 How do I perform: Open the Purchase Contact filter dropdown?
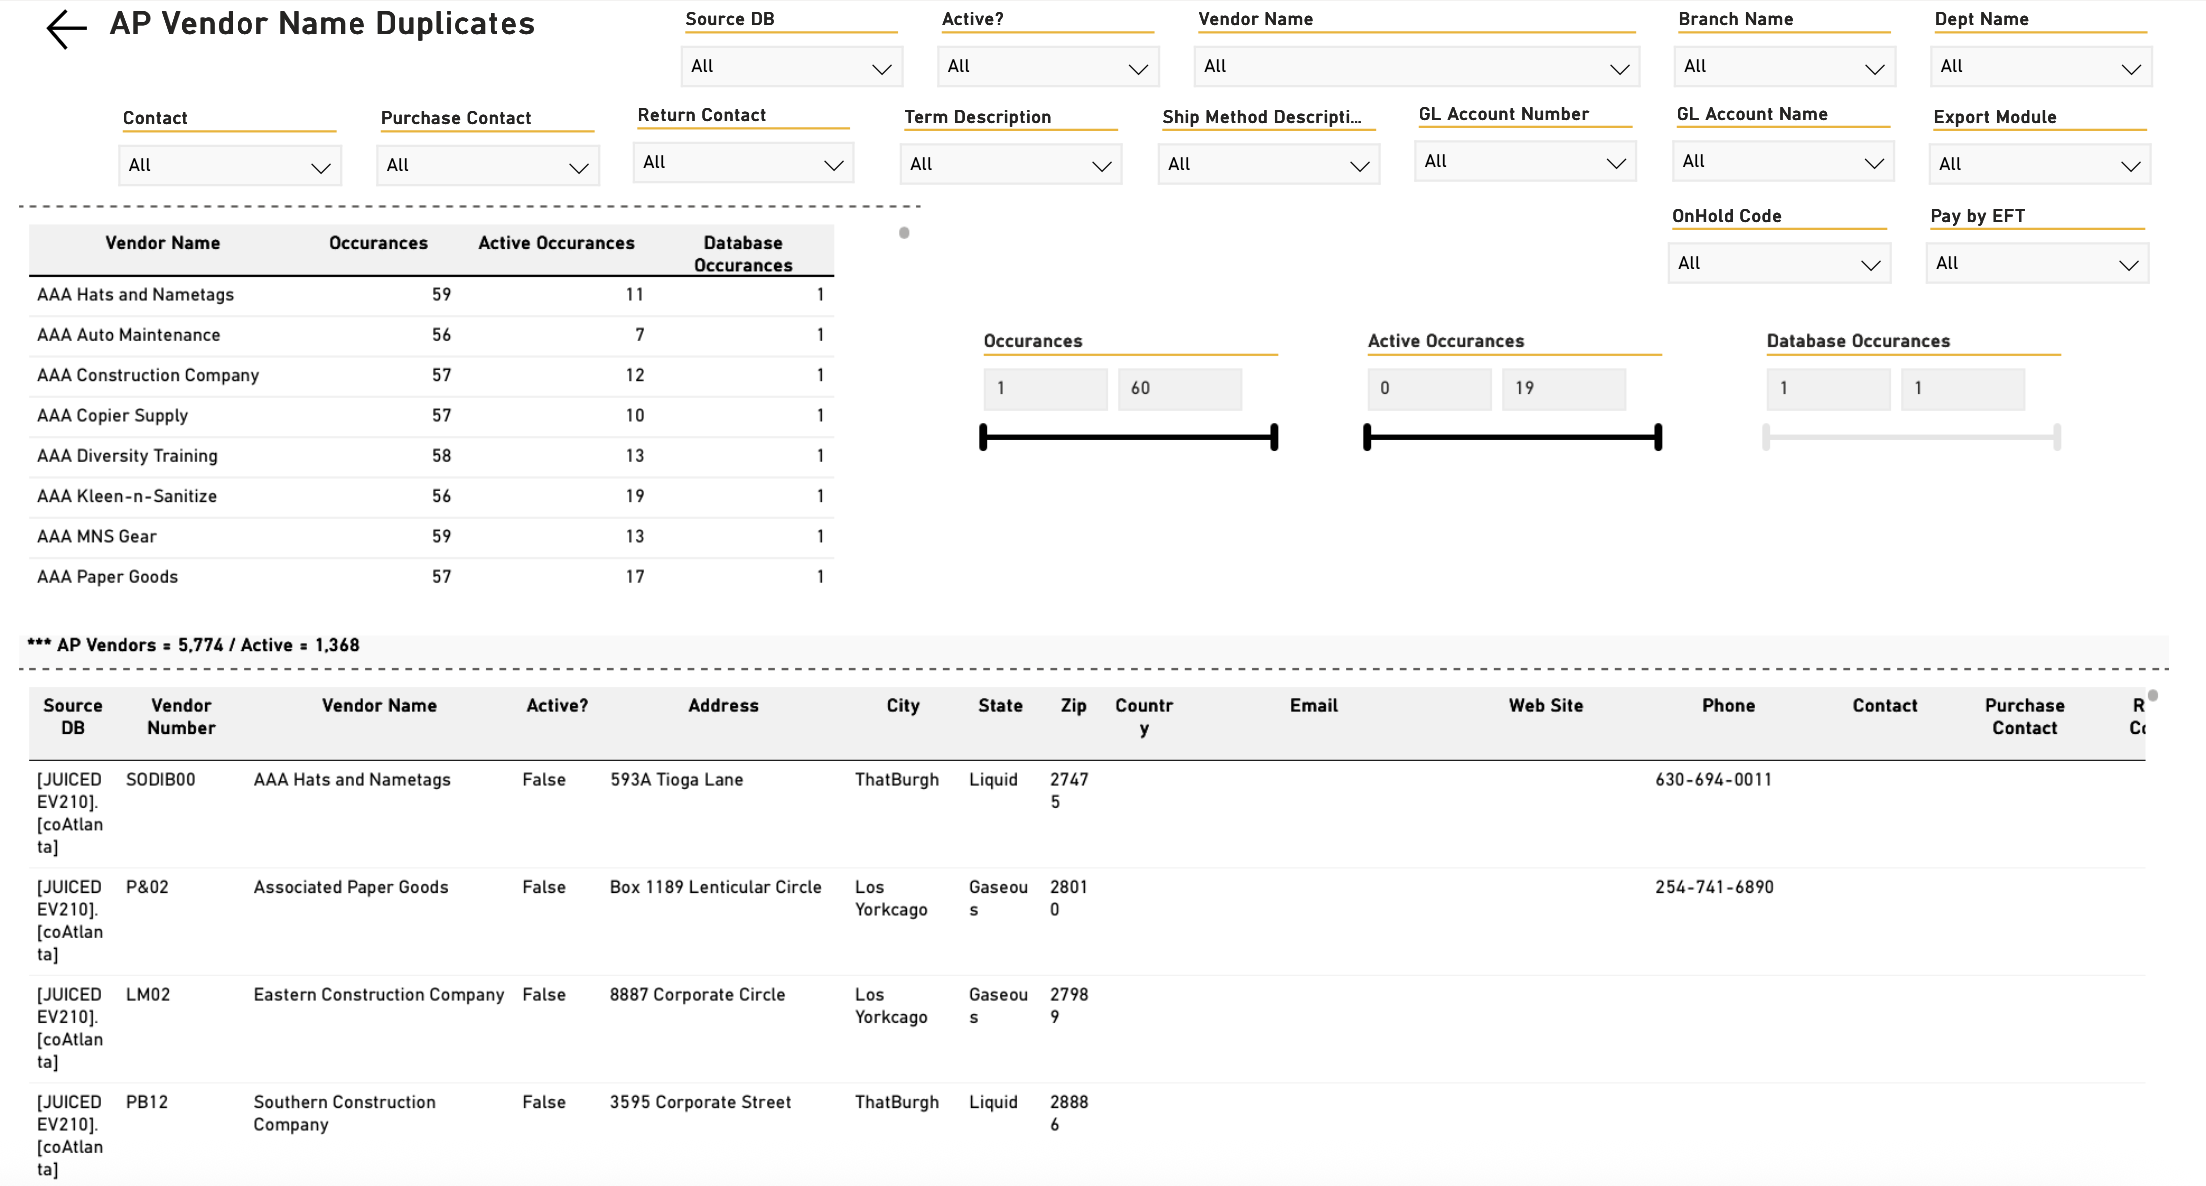pos(488,166)
